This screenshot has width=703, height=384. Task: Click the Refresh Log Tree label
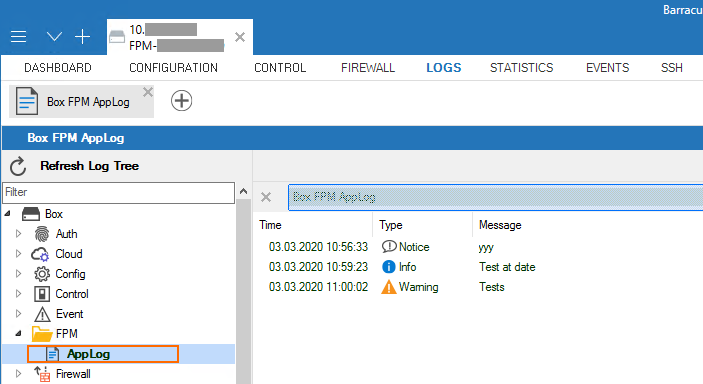(90, 166)
